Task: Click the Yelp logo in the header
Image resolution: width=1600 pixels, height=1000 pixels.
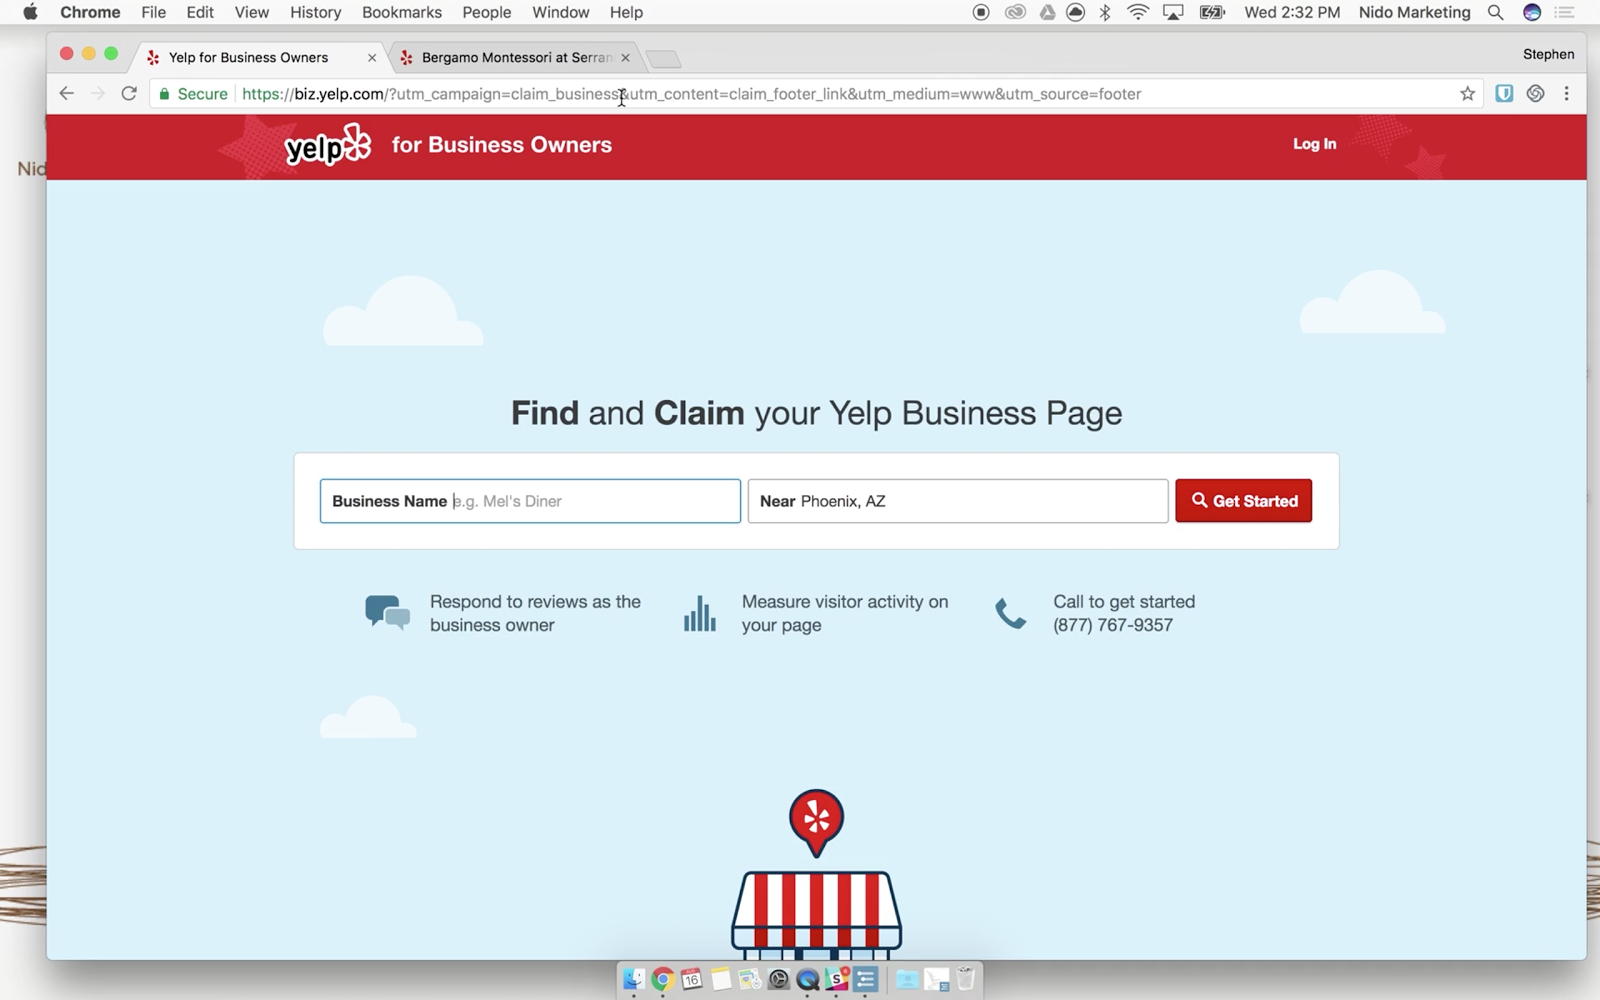Action: pyautogui.click(x=327, y=146)
